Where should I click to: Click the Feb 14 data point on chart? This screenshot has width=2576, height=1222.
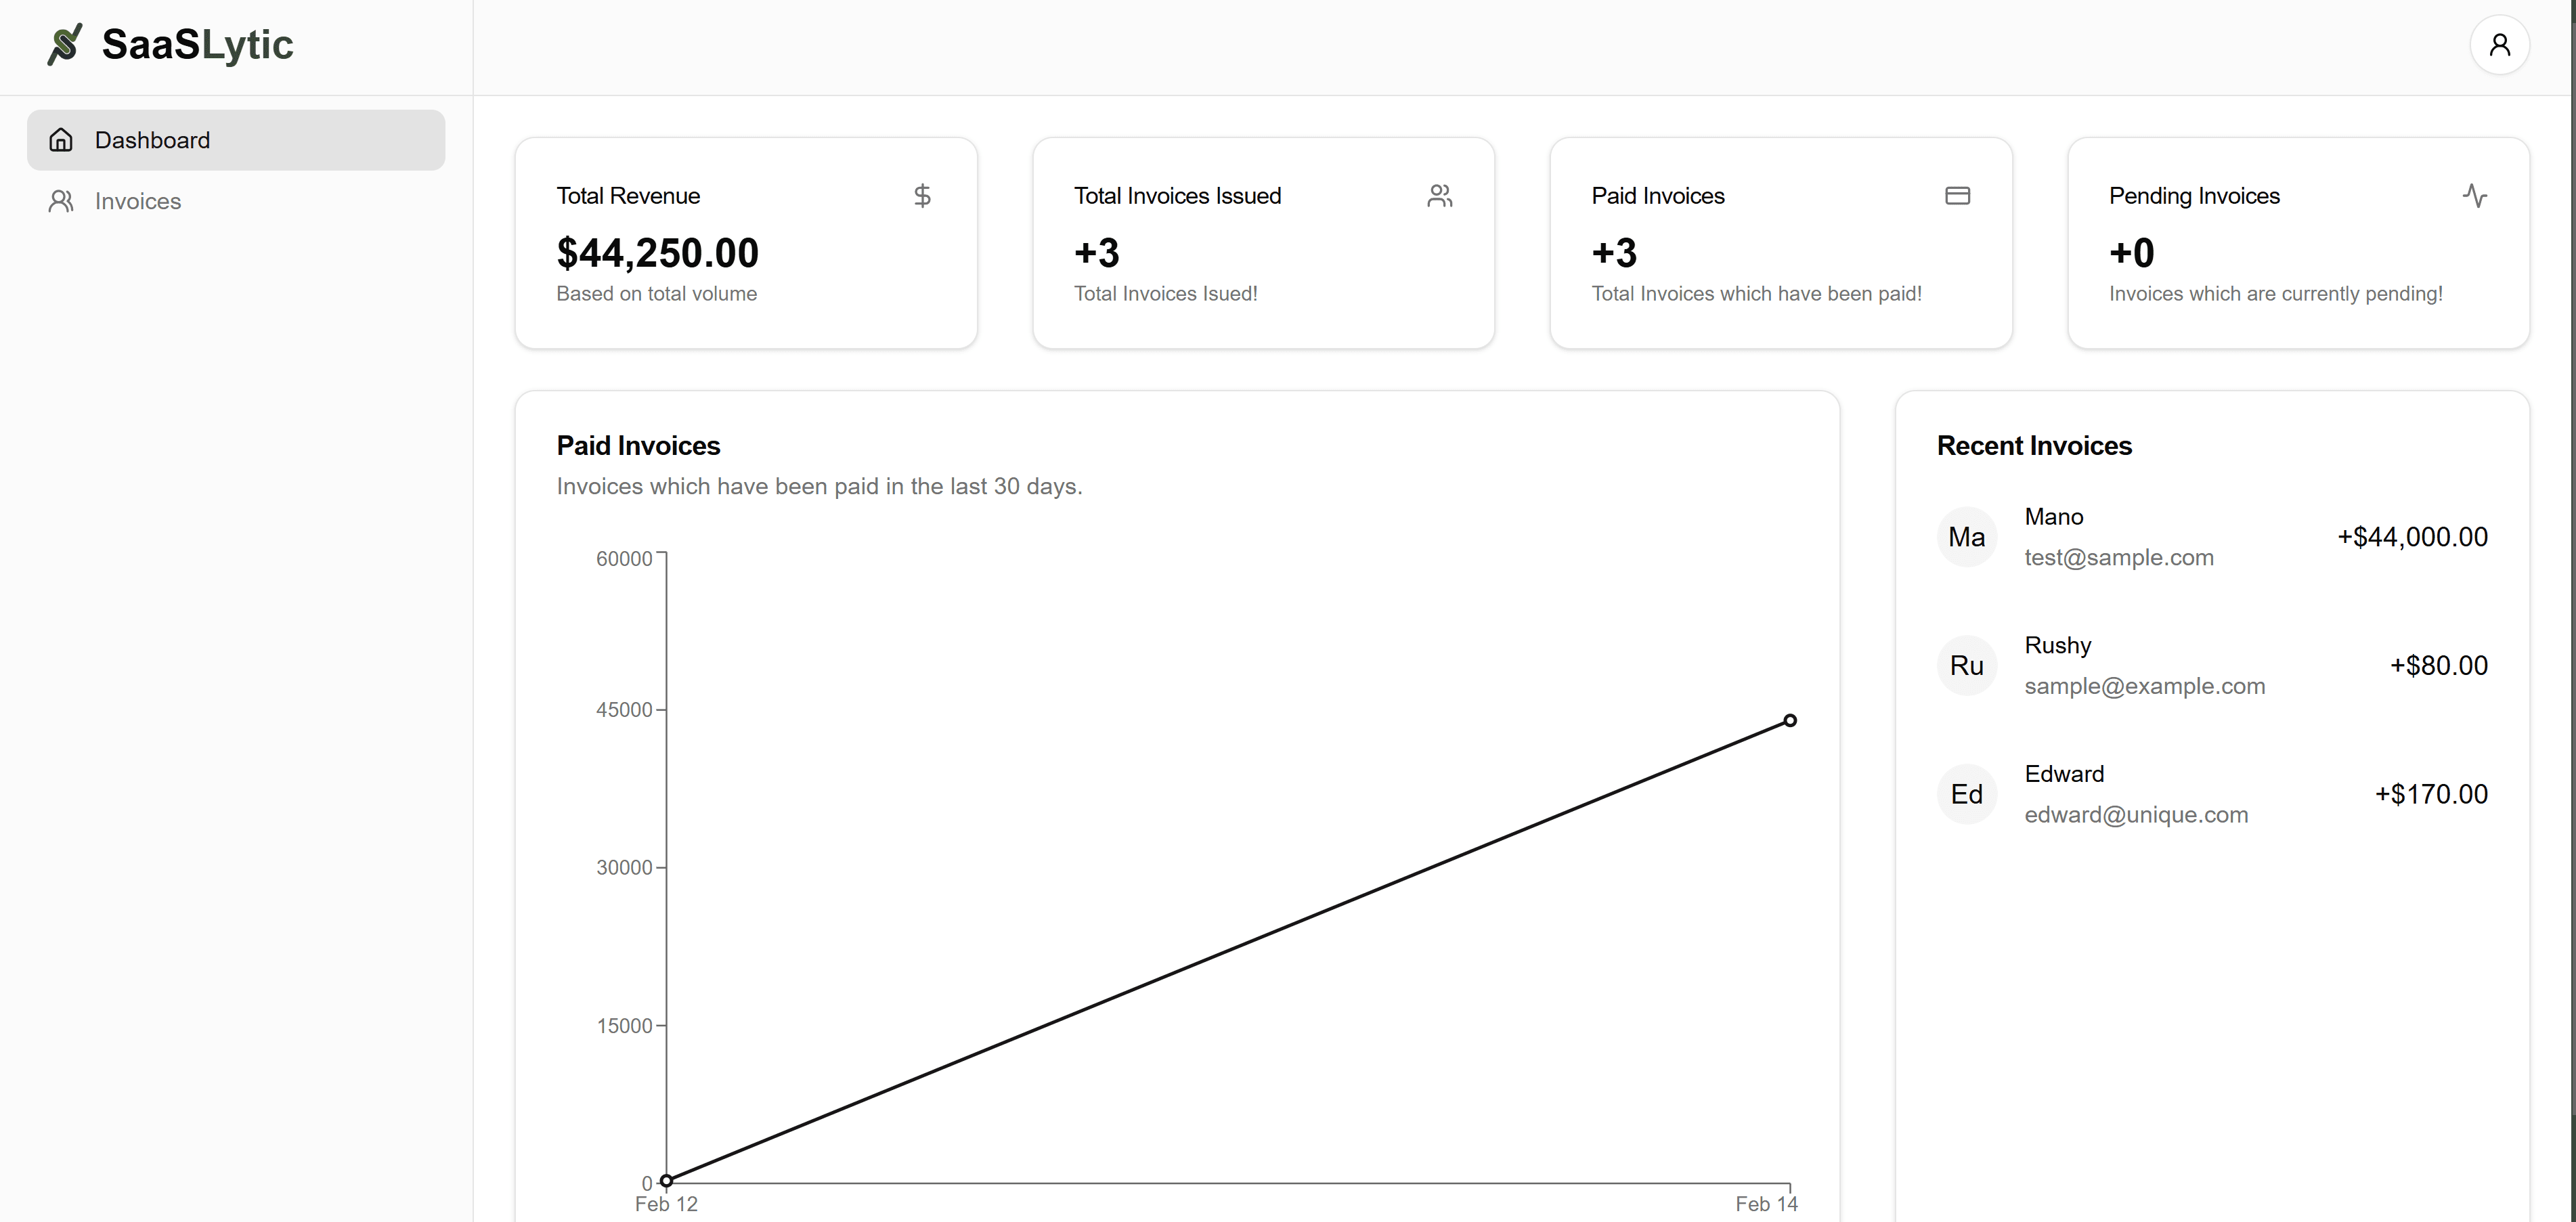[x=1790, y=720]
